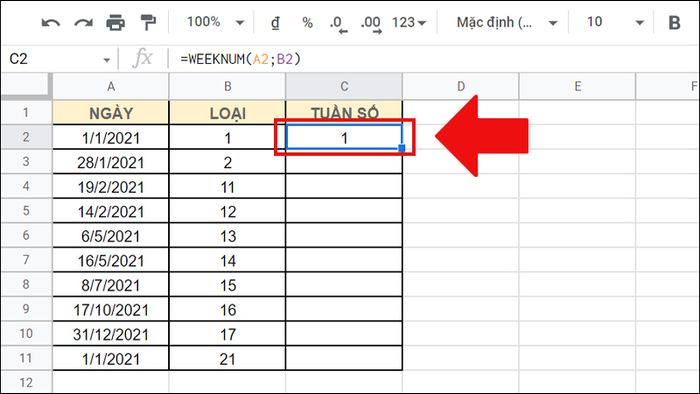Apply percent format
The image size is (700, 394).
coord(307,22)
